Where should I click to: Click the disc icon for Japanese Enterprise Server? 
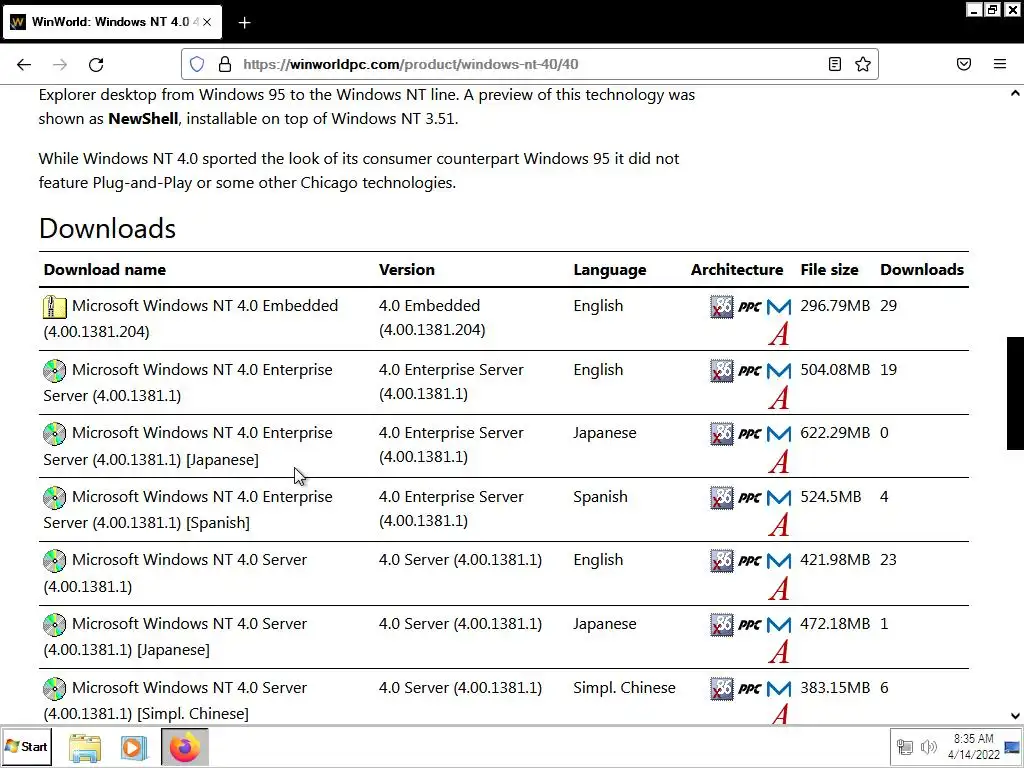pyautogui.click(x=54, y=434)
